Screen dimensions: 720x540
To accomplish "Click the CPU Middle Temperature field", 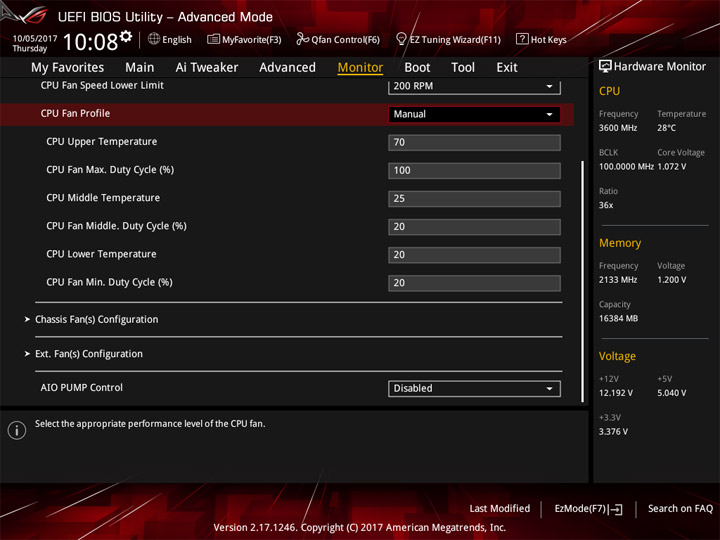I will (474, 198).
